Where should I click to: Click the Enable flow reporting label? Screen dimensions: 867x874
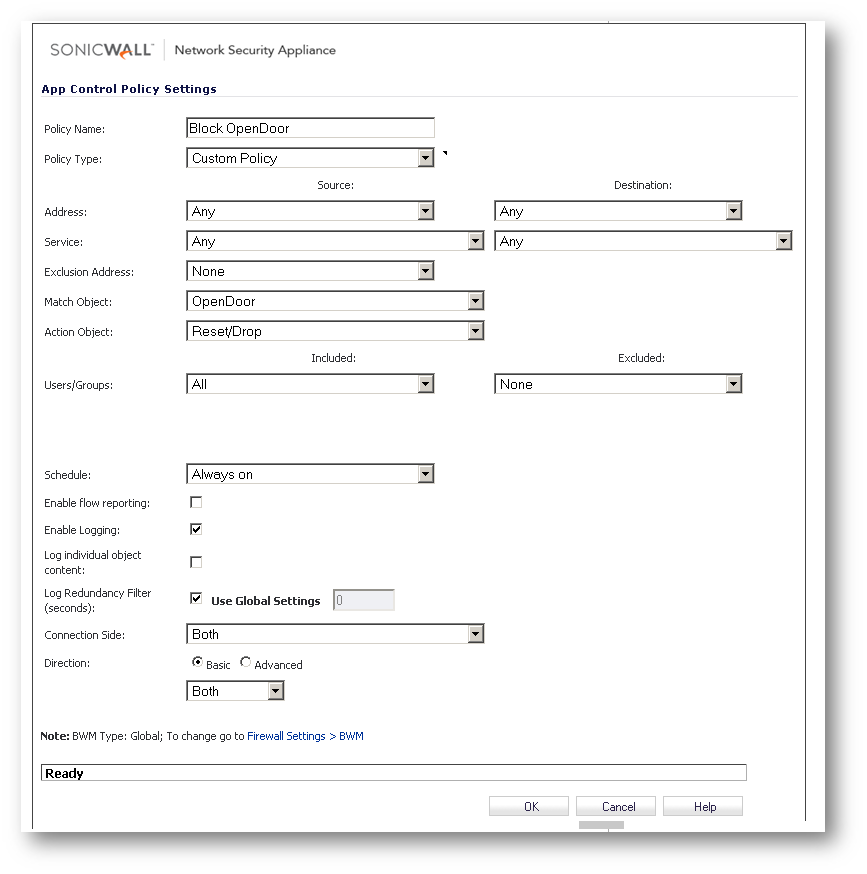click(96, 503)
